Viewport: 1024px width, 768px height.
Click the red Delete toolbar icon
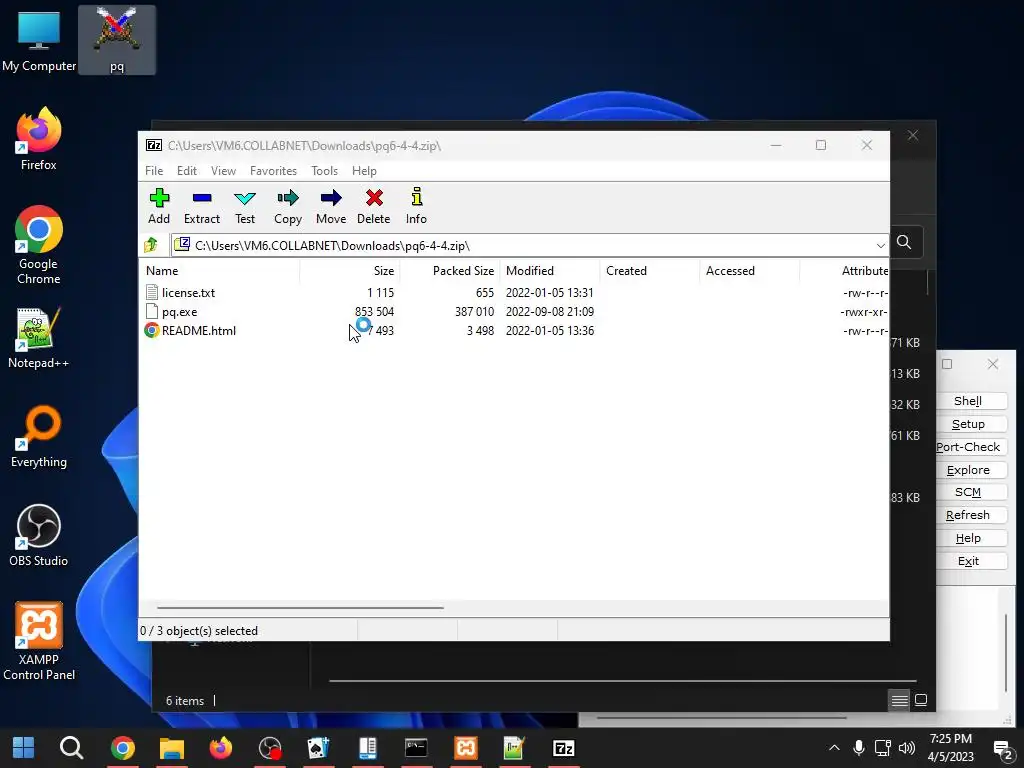tap(374, 198)
